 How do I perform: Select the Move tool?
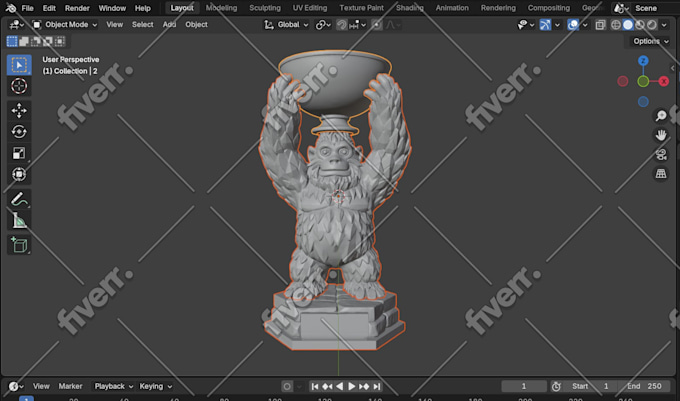[x=19, y=111]
